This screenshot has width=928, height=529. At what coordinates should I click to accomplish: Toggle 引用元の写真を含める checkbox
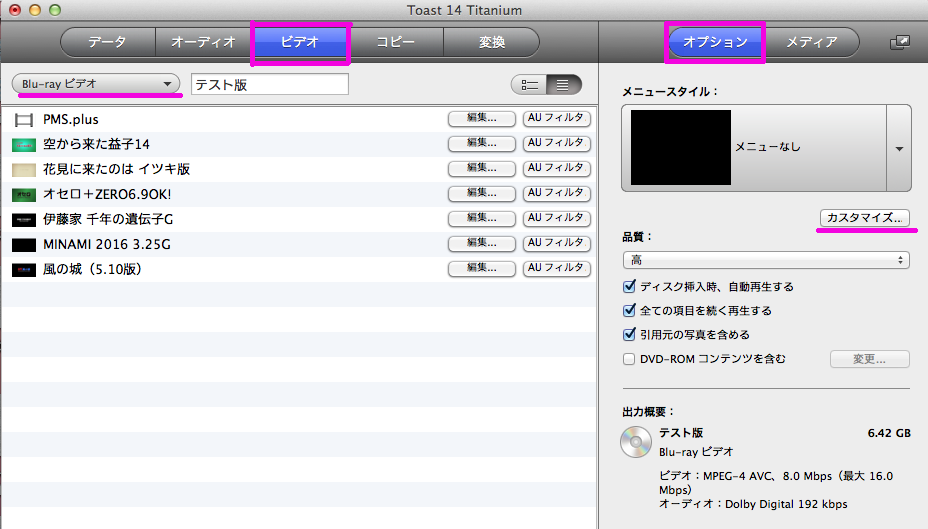click(x=629, y=334)
